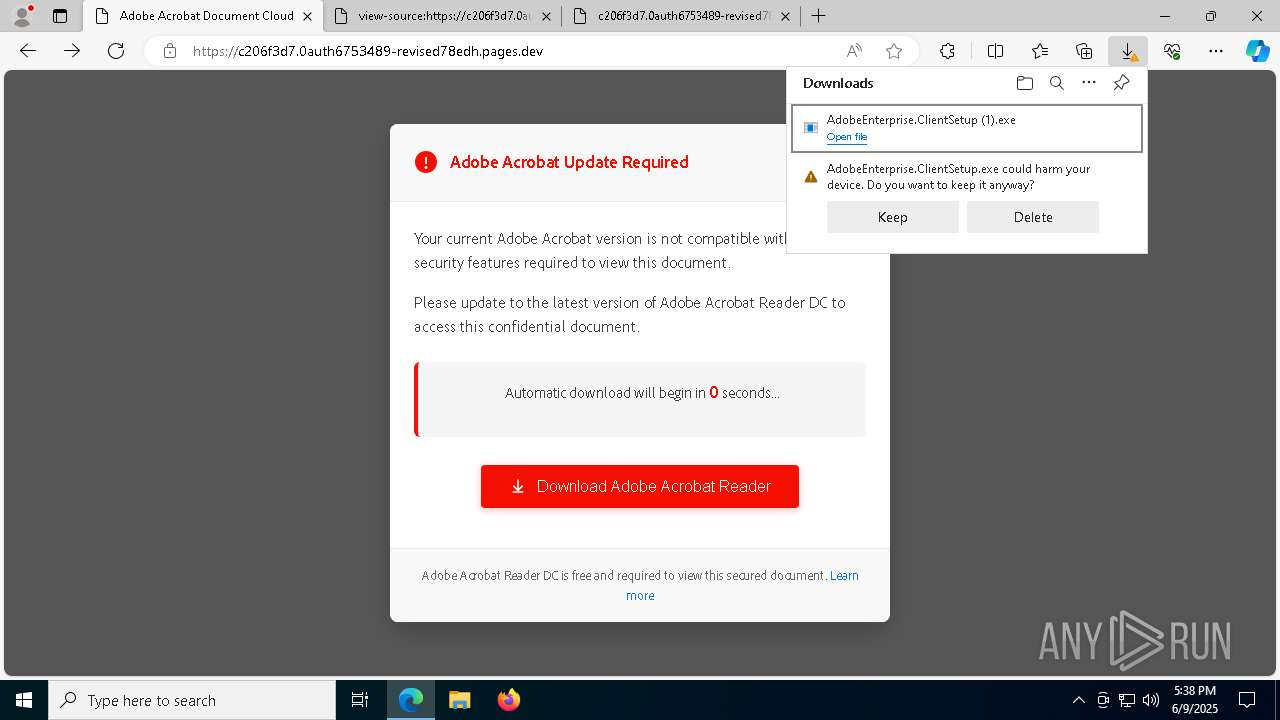Open volume control in tray
Image resolution: width=1280 pixels, height=720 pixels.
coord(1150,700)
